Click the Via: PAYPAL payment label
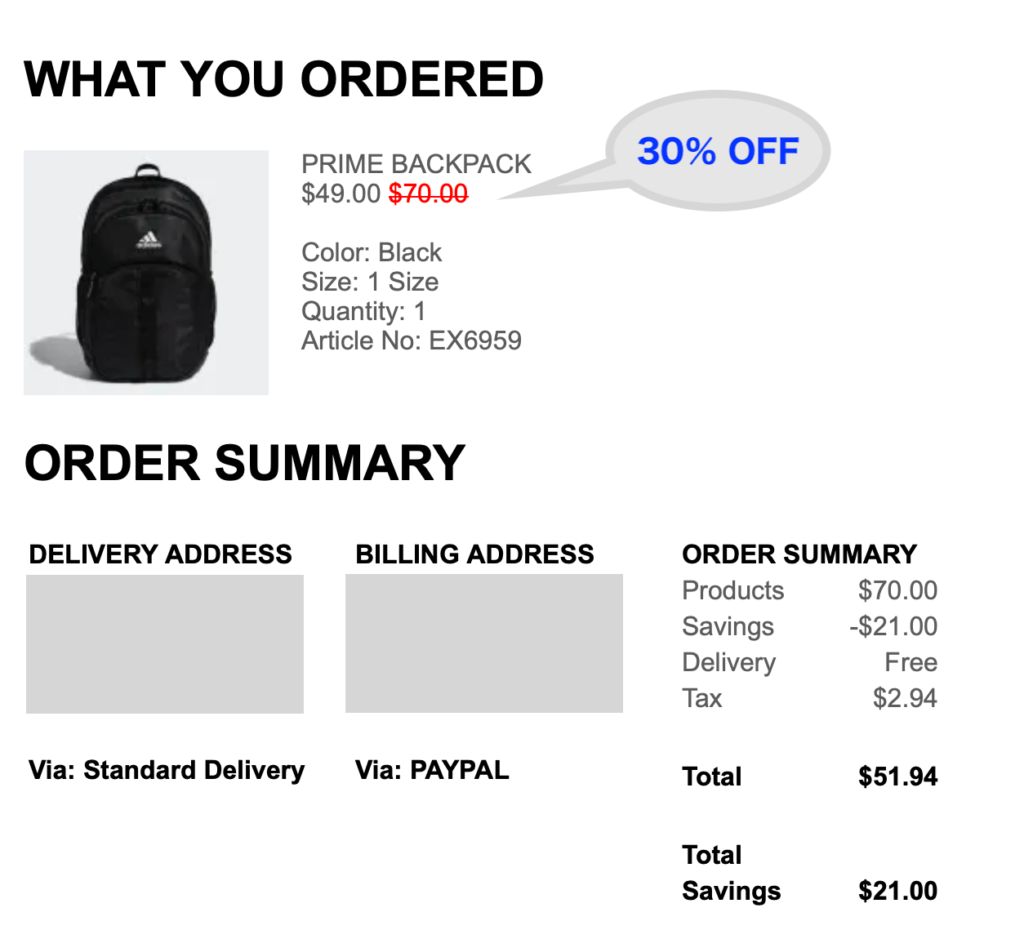Screen dimensions: 1024x939 coord(432,770)
